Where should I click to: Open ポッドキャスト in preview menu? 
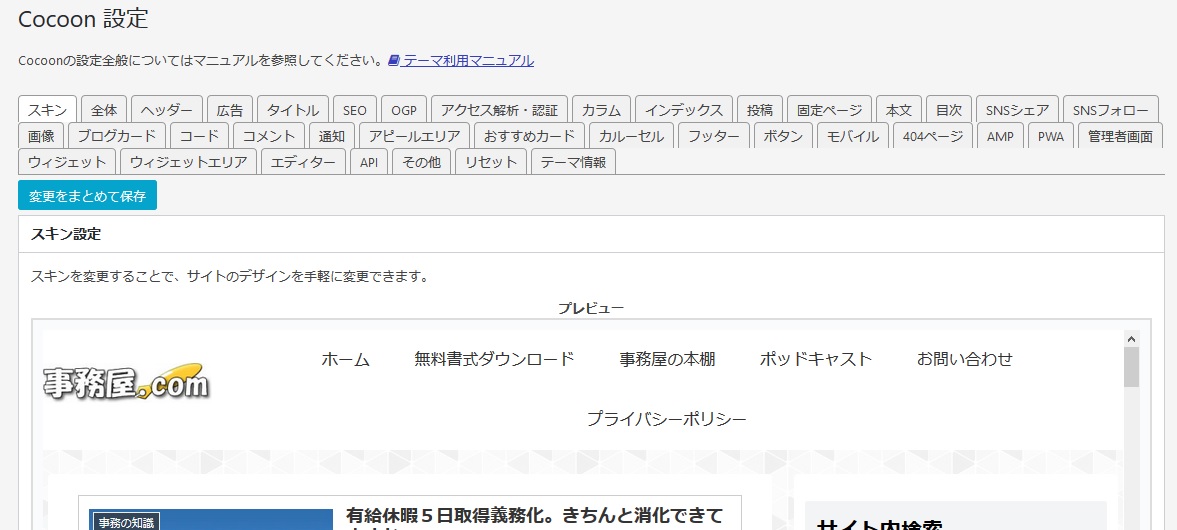pos(816,359)
